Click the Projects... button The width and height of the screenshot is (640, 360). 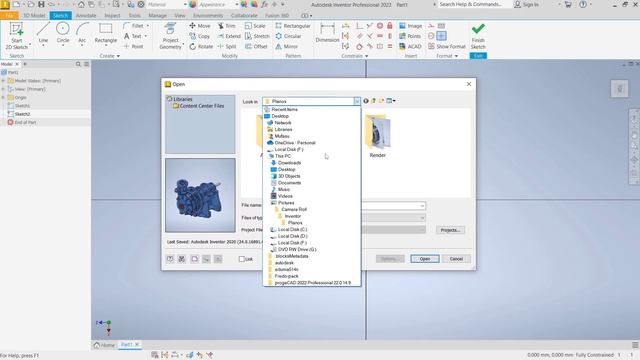pos(450,230)
